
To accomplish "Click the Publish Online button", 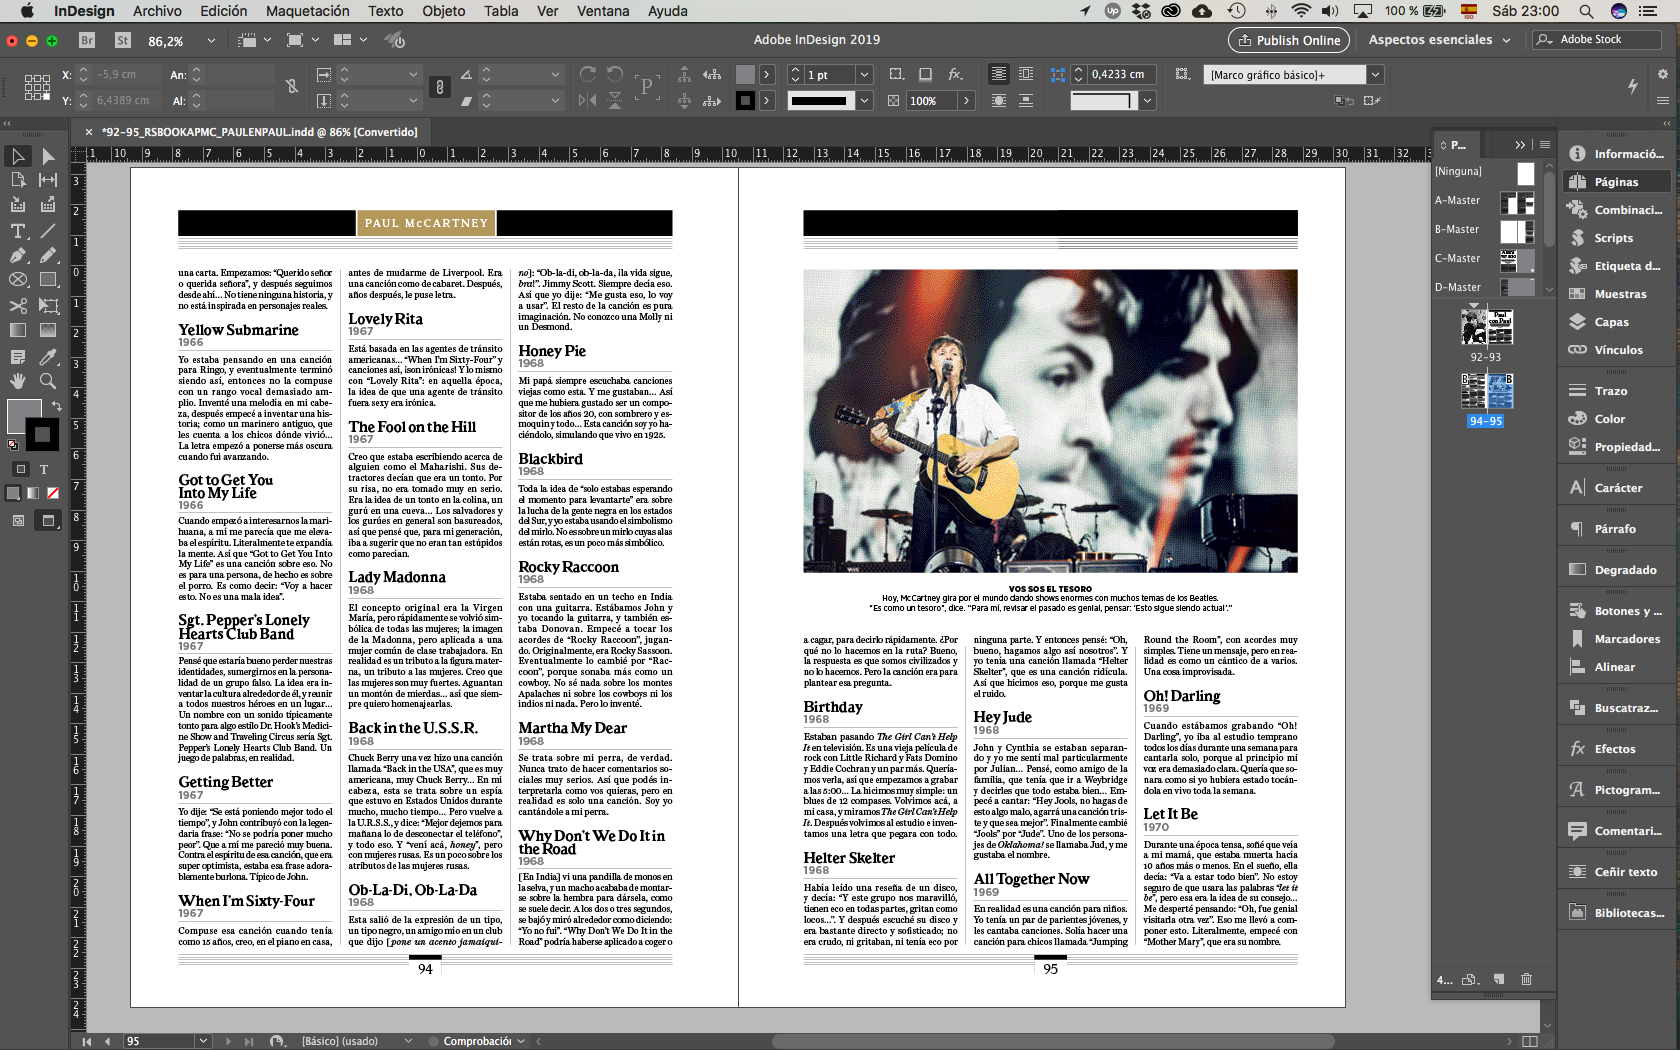I will click(x=1288, y=40).
